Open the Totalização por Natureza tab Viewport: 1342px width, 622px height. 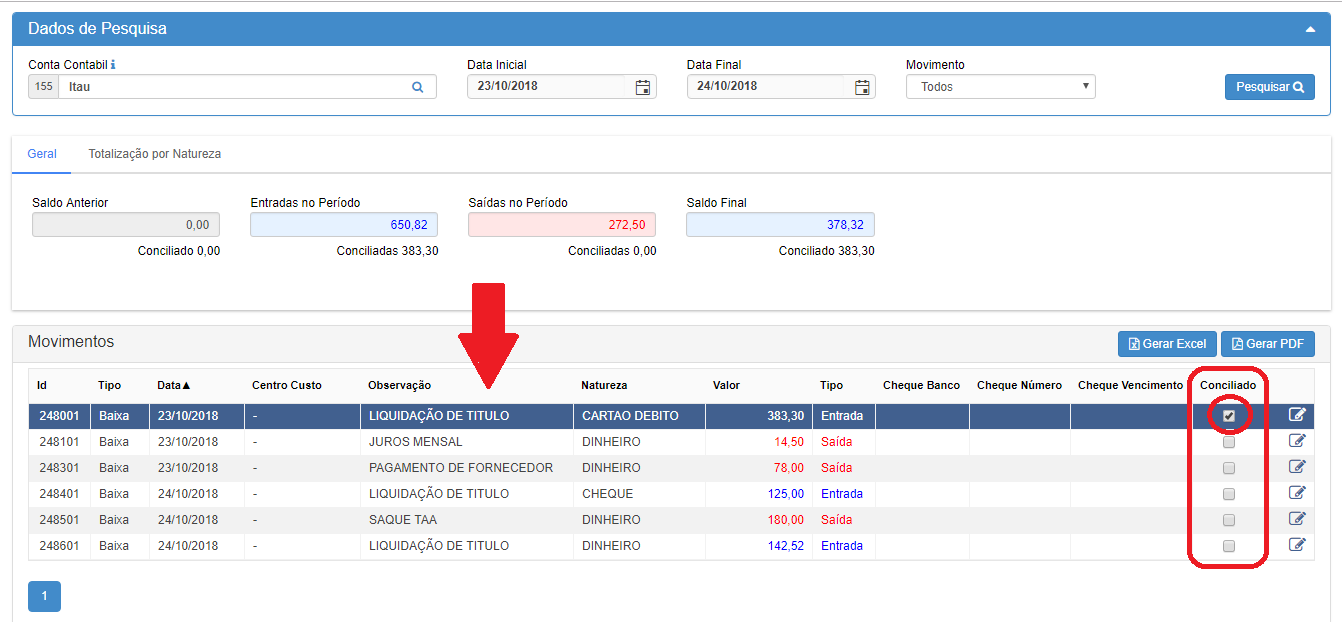click(154, 154)
